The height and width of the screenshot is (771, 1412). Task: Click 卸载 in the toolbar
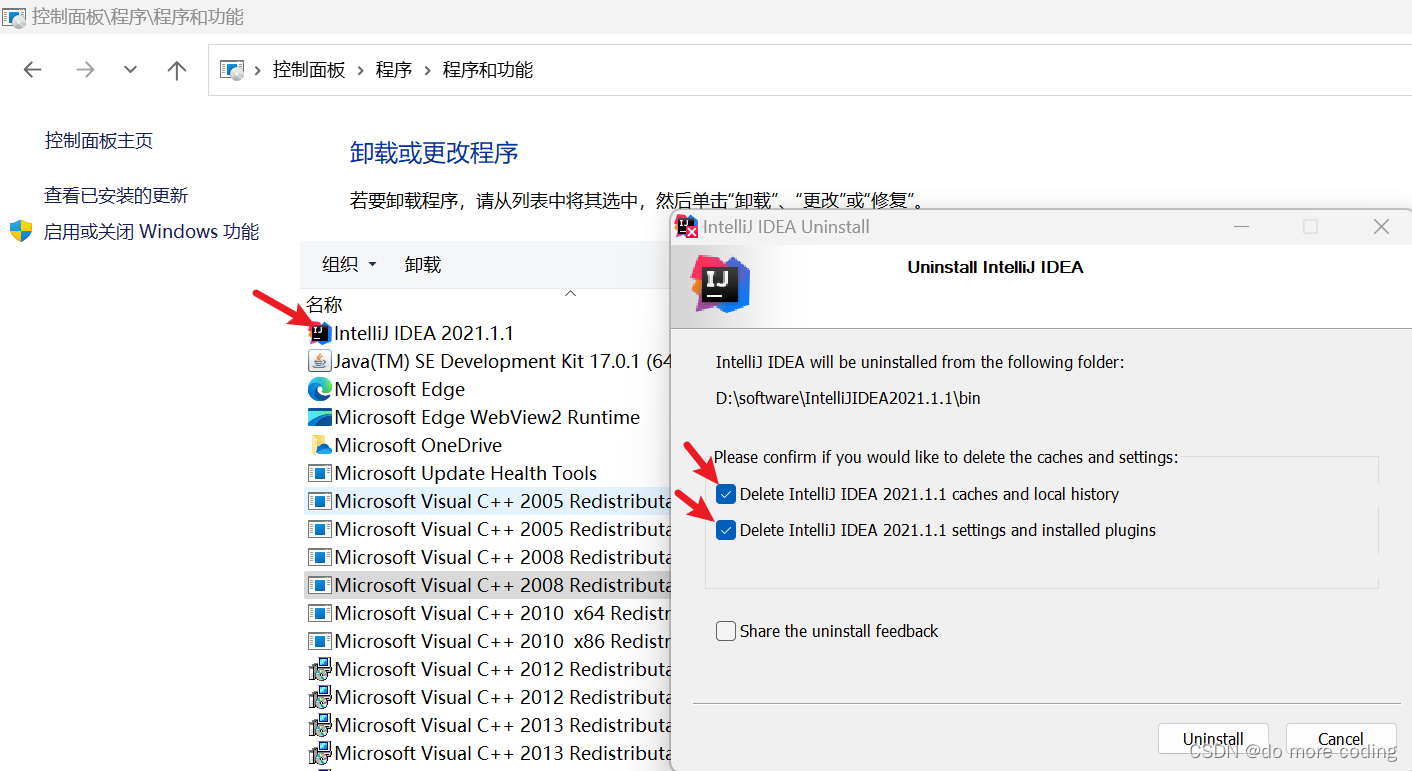423,265
